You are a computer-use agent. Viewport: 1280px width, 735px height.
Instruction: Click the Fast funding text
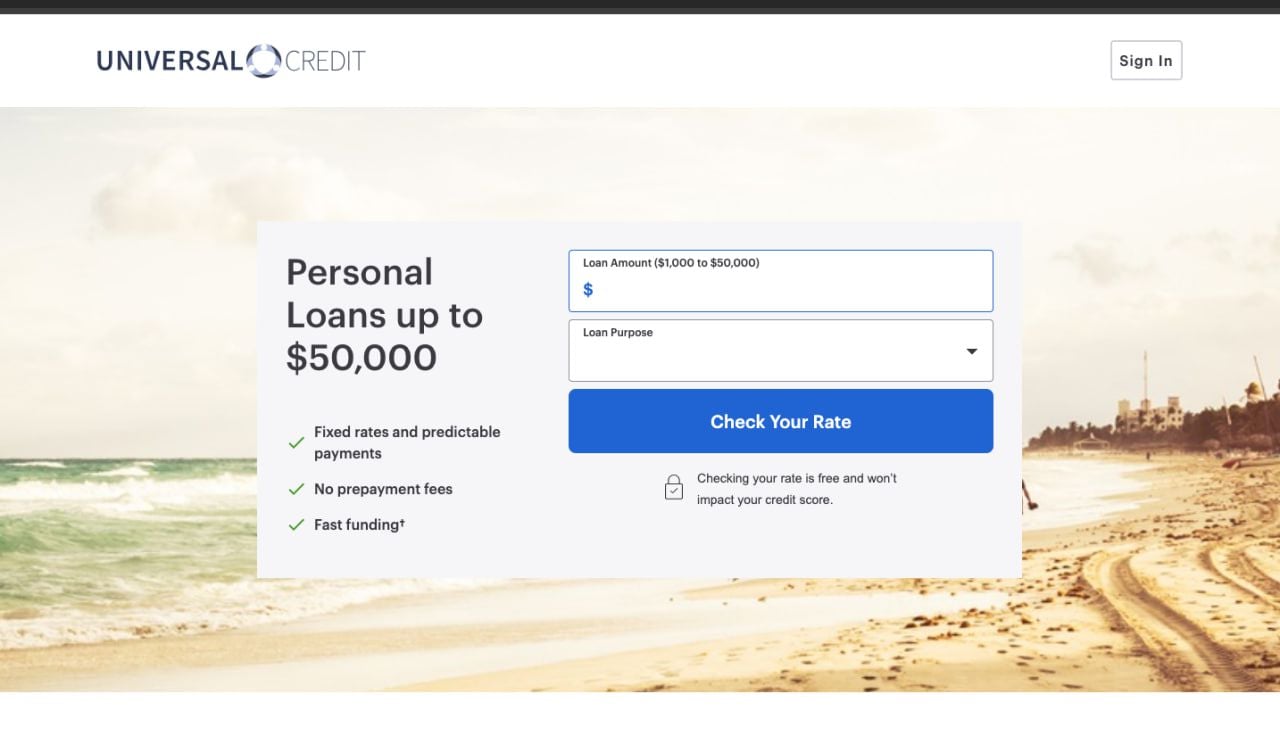(x=359, y=525)
